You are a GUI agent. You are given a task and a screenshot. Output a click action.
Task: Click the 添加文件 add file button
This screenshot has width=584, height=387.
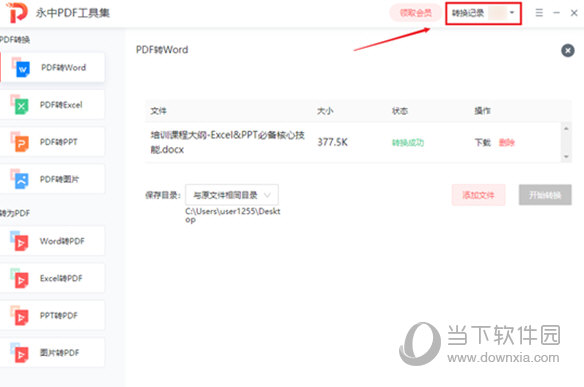click(x=478, y=195)
